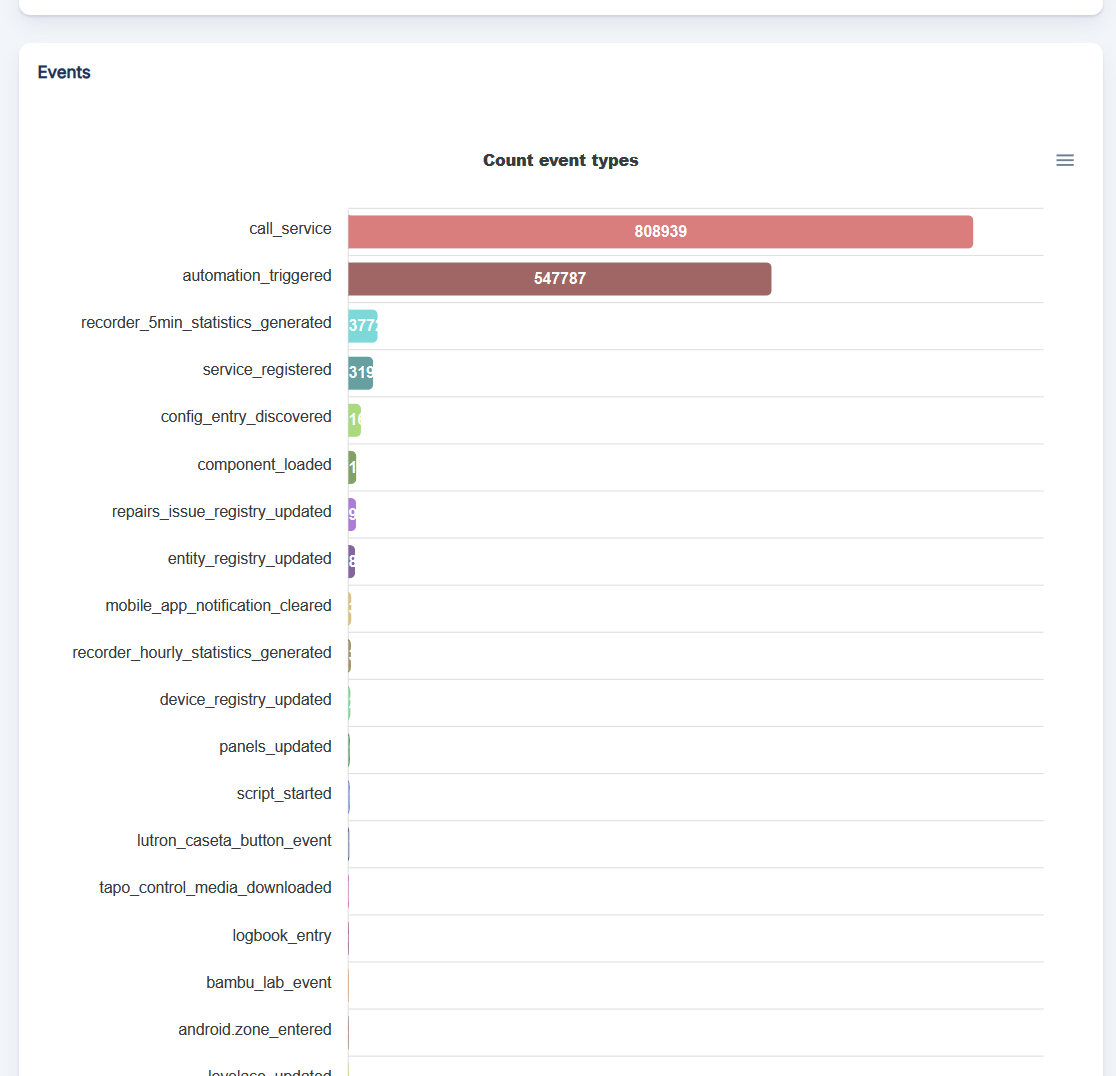
Task: Click the lutron_caseta_button_event label
Action: pos(234,840)
